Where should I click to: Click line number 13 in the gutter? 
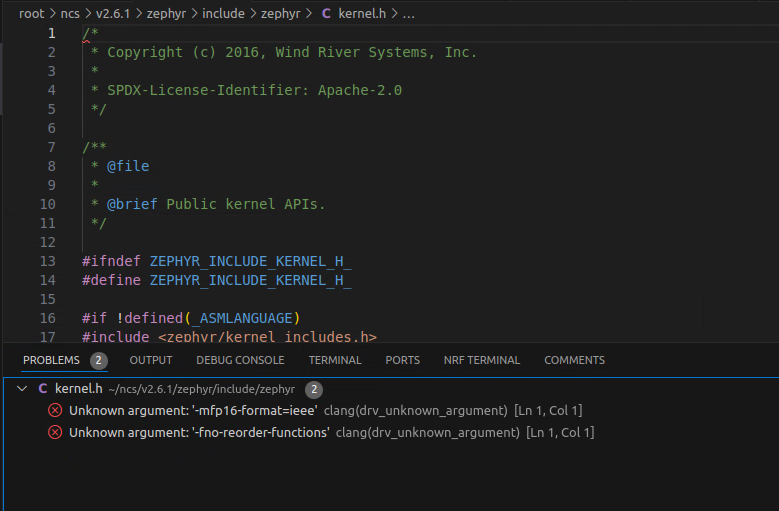pyautogui.click(x=47, y=261)
